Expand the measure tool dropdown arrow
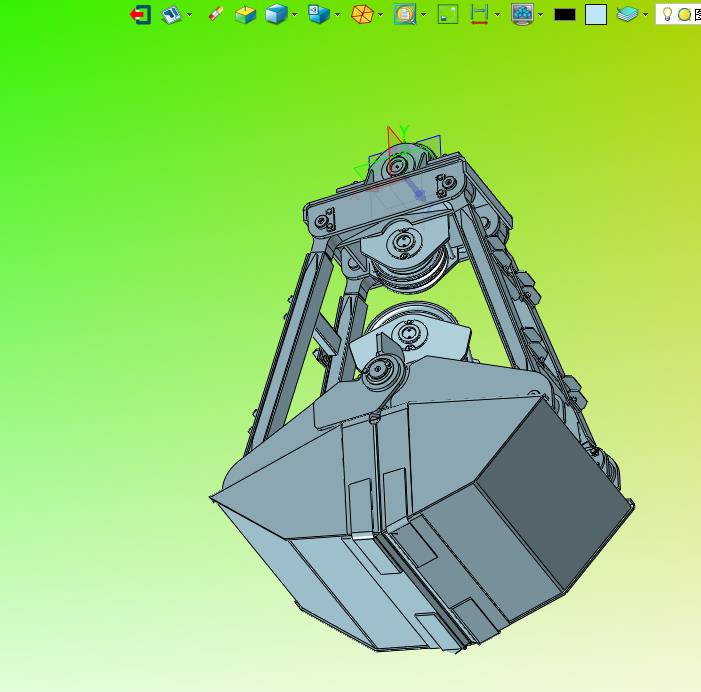The image size is (701, 692). point(497,15)
